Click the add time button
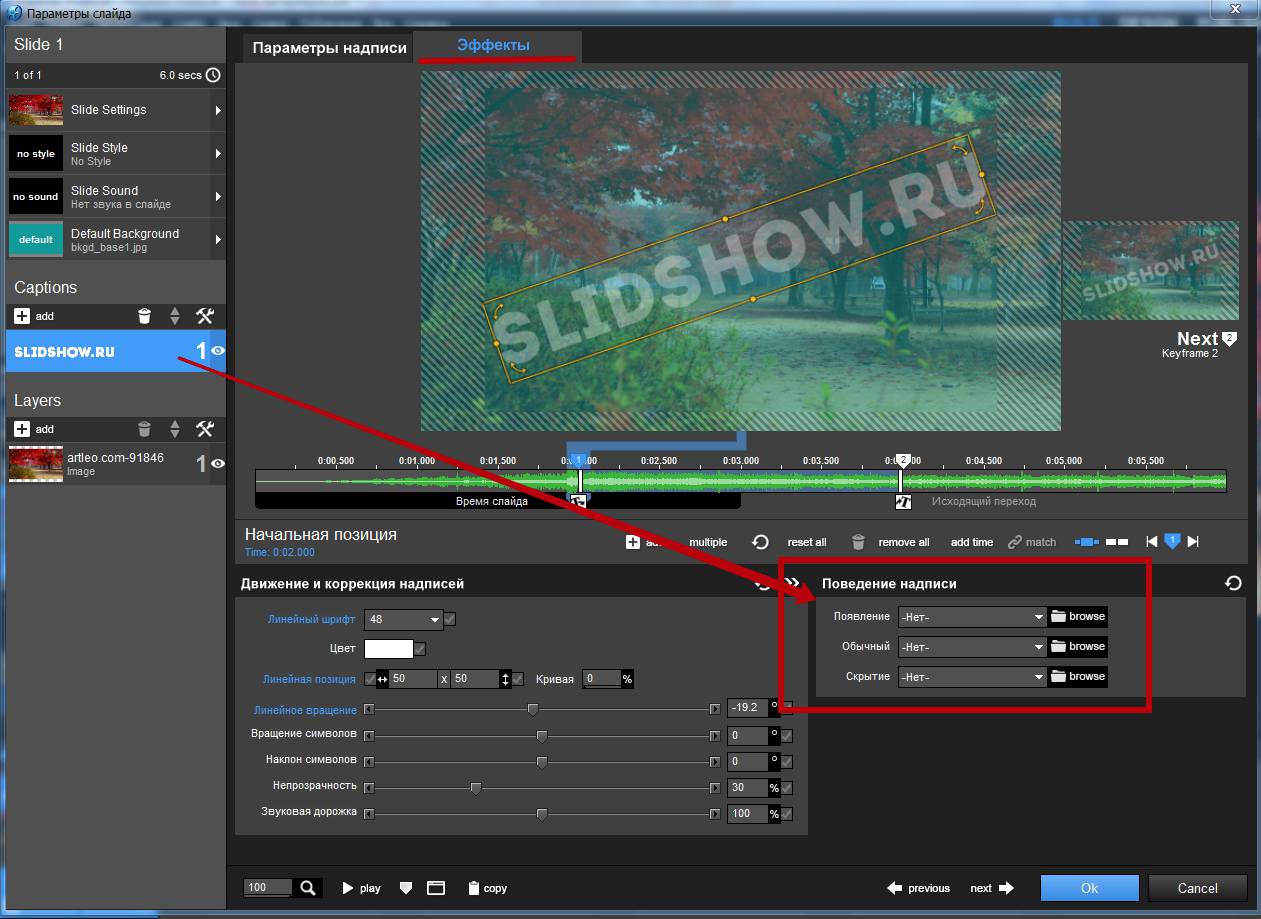Screen dimensions: 1261x919 coord(972,542)
